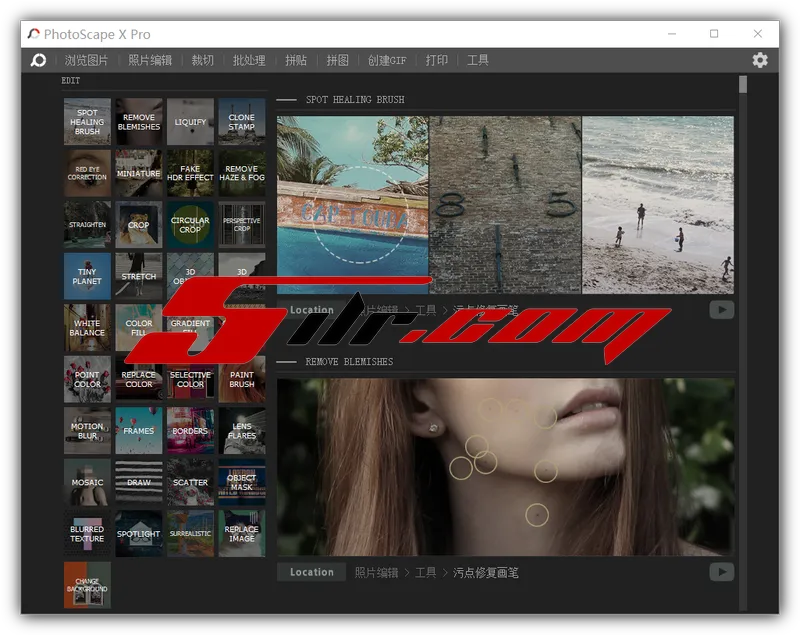800x635 pixels.
Task: Open the 裁切 tab
Action: coord(203,60)
